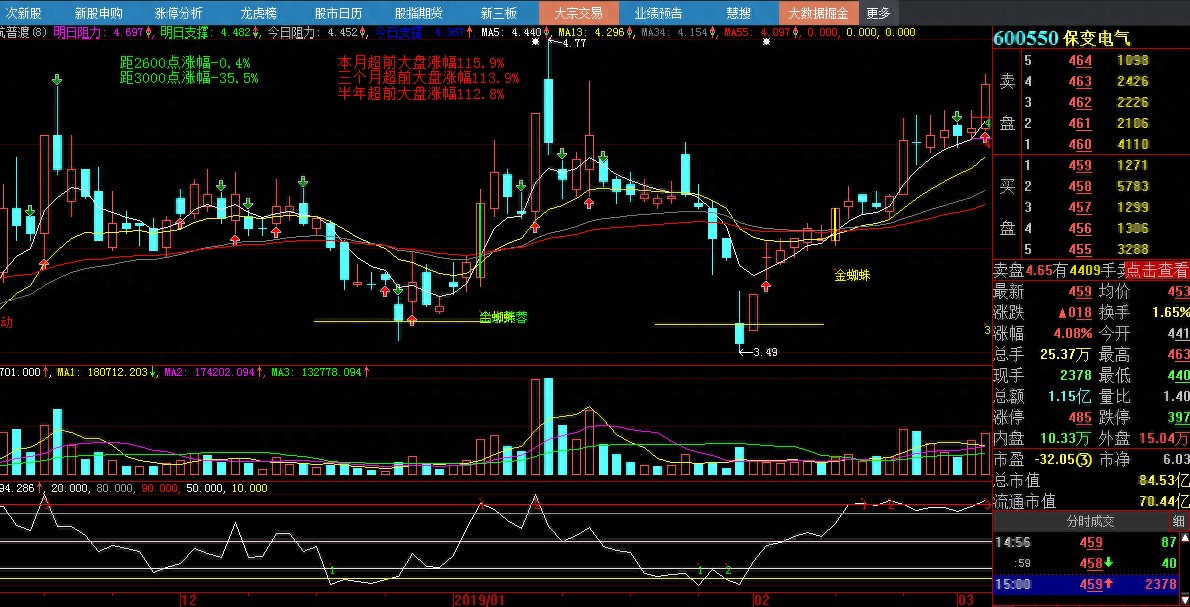Click the MA5 value arrow indicator
1190x607 pixels.
547,33
